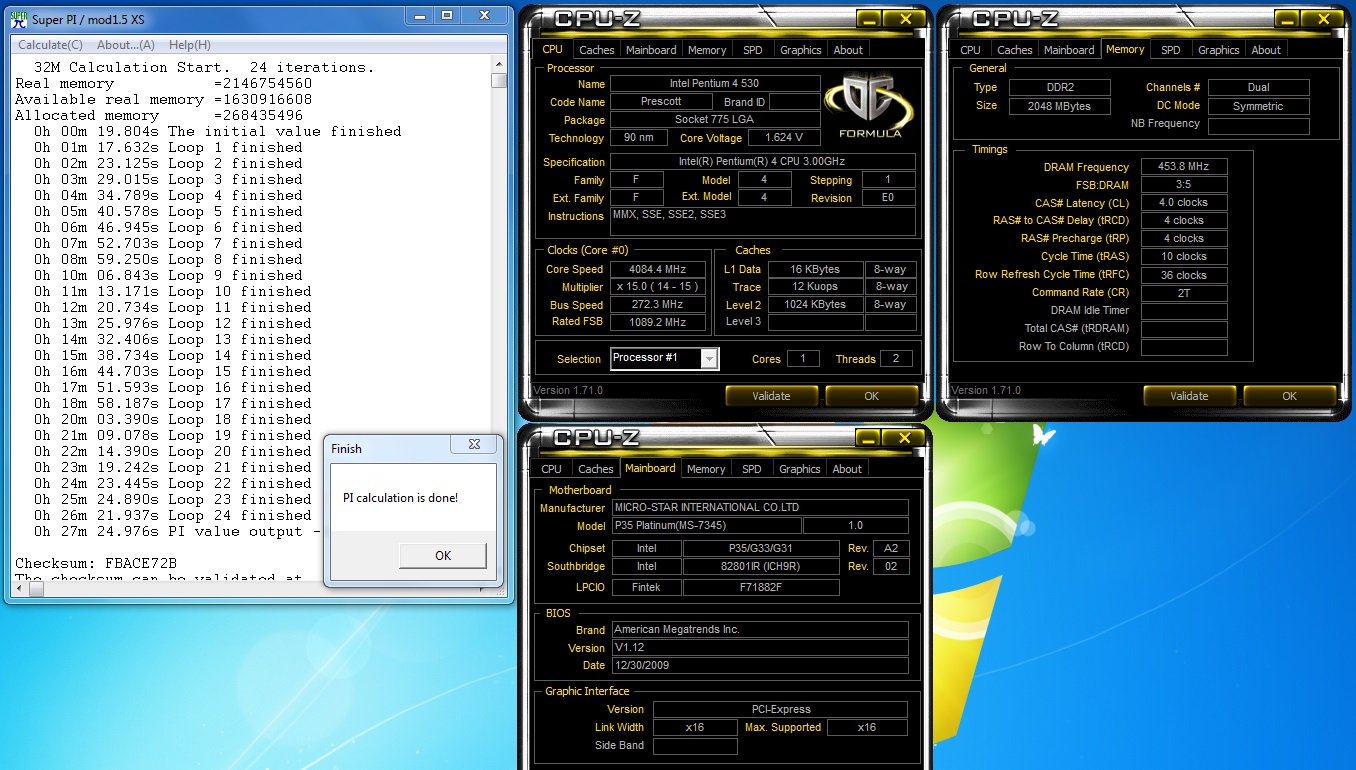Click the FSB:DRAM ratio value 3:5
Image resolution: width=1356 pixels, height=770 pixels.
[1183, 185]
